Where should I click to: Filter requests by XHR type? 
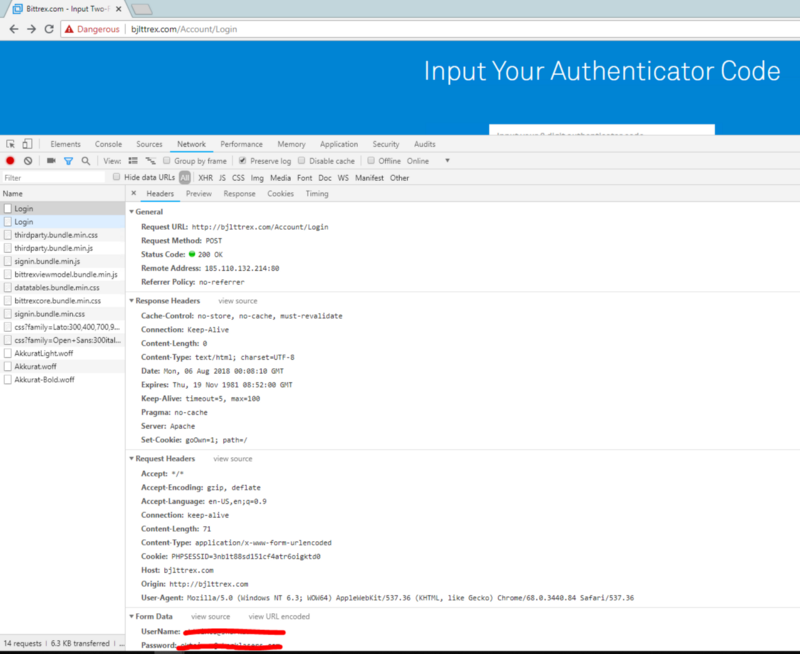(x=206, y=178)
